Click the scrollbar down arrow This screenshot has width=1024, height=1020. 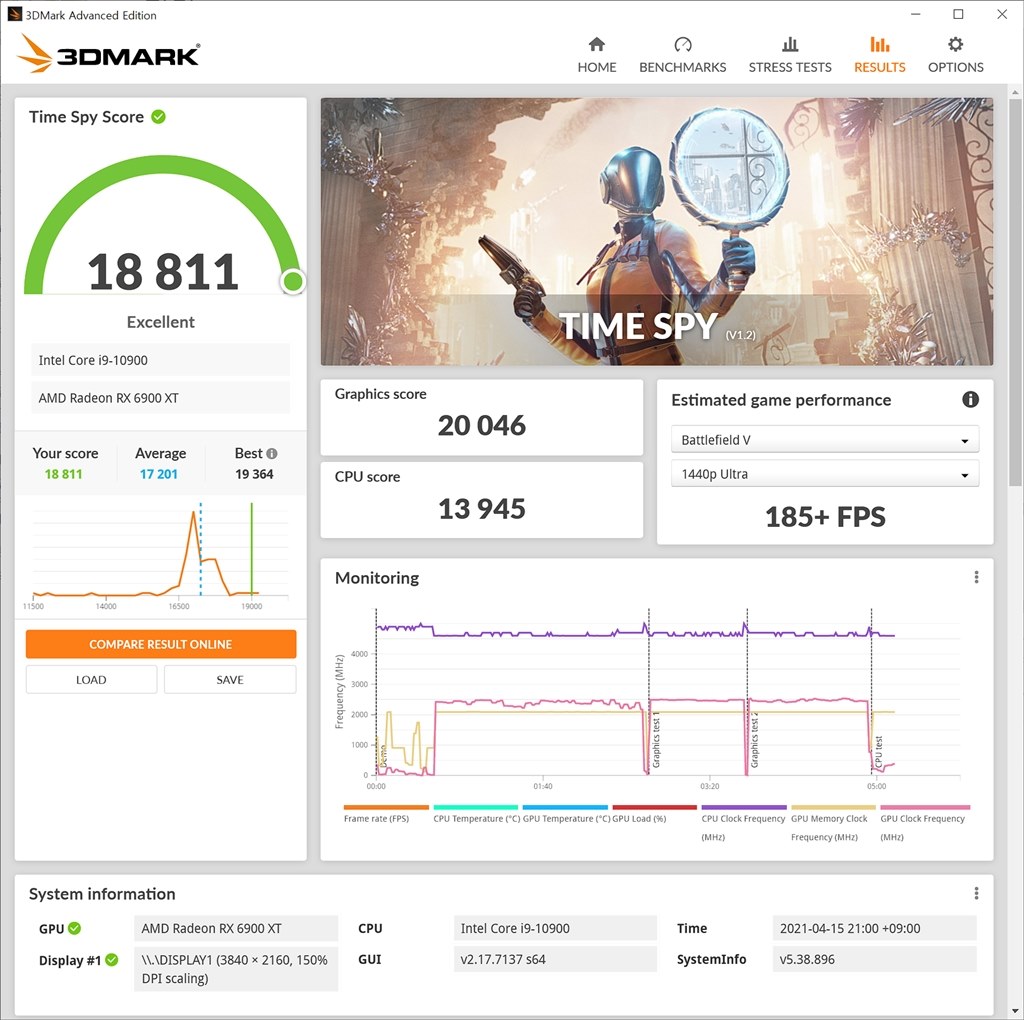1014,1011
